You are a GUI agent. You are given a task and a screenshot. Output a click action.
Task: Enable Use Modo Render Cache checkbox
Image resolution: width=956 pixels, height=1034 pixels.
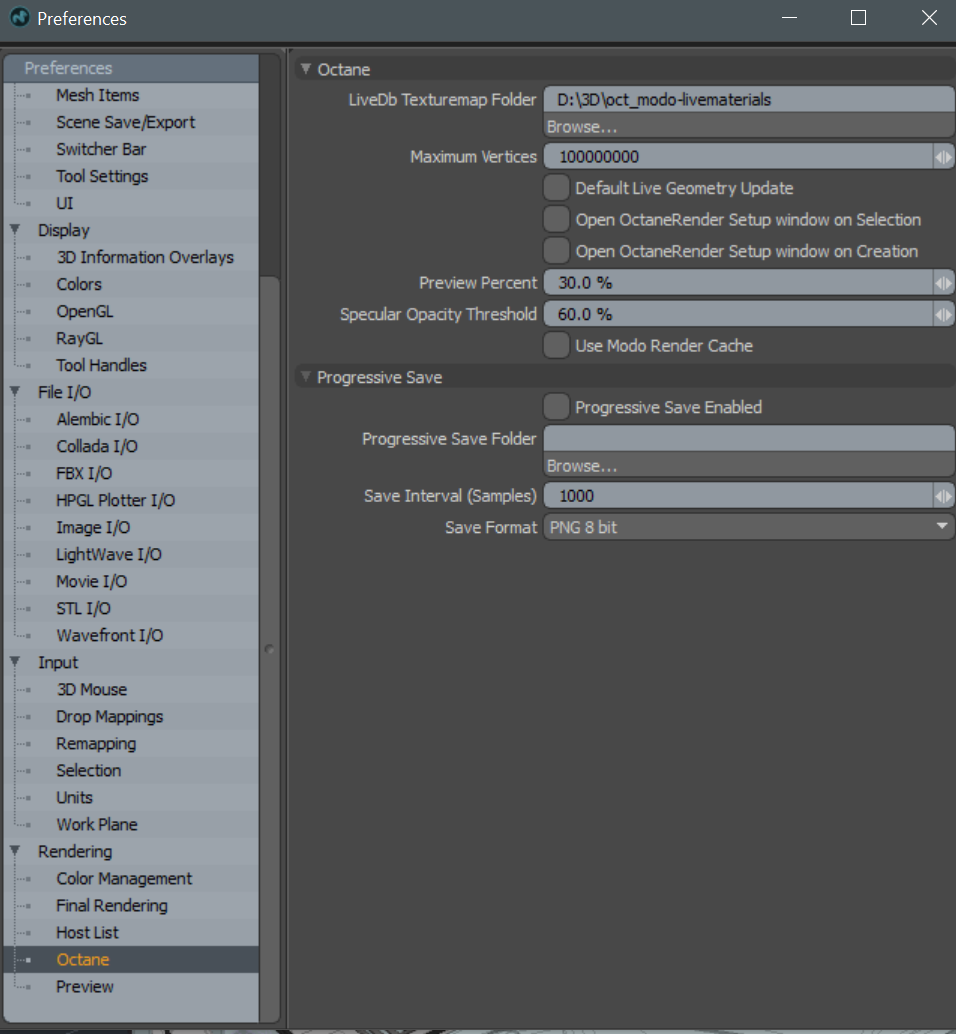[x=556, y=346]
